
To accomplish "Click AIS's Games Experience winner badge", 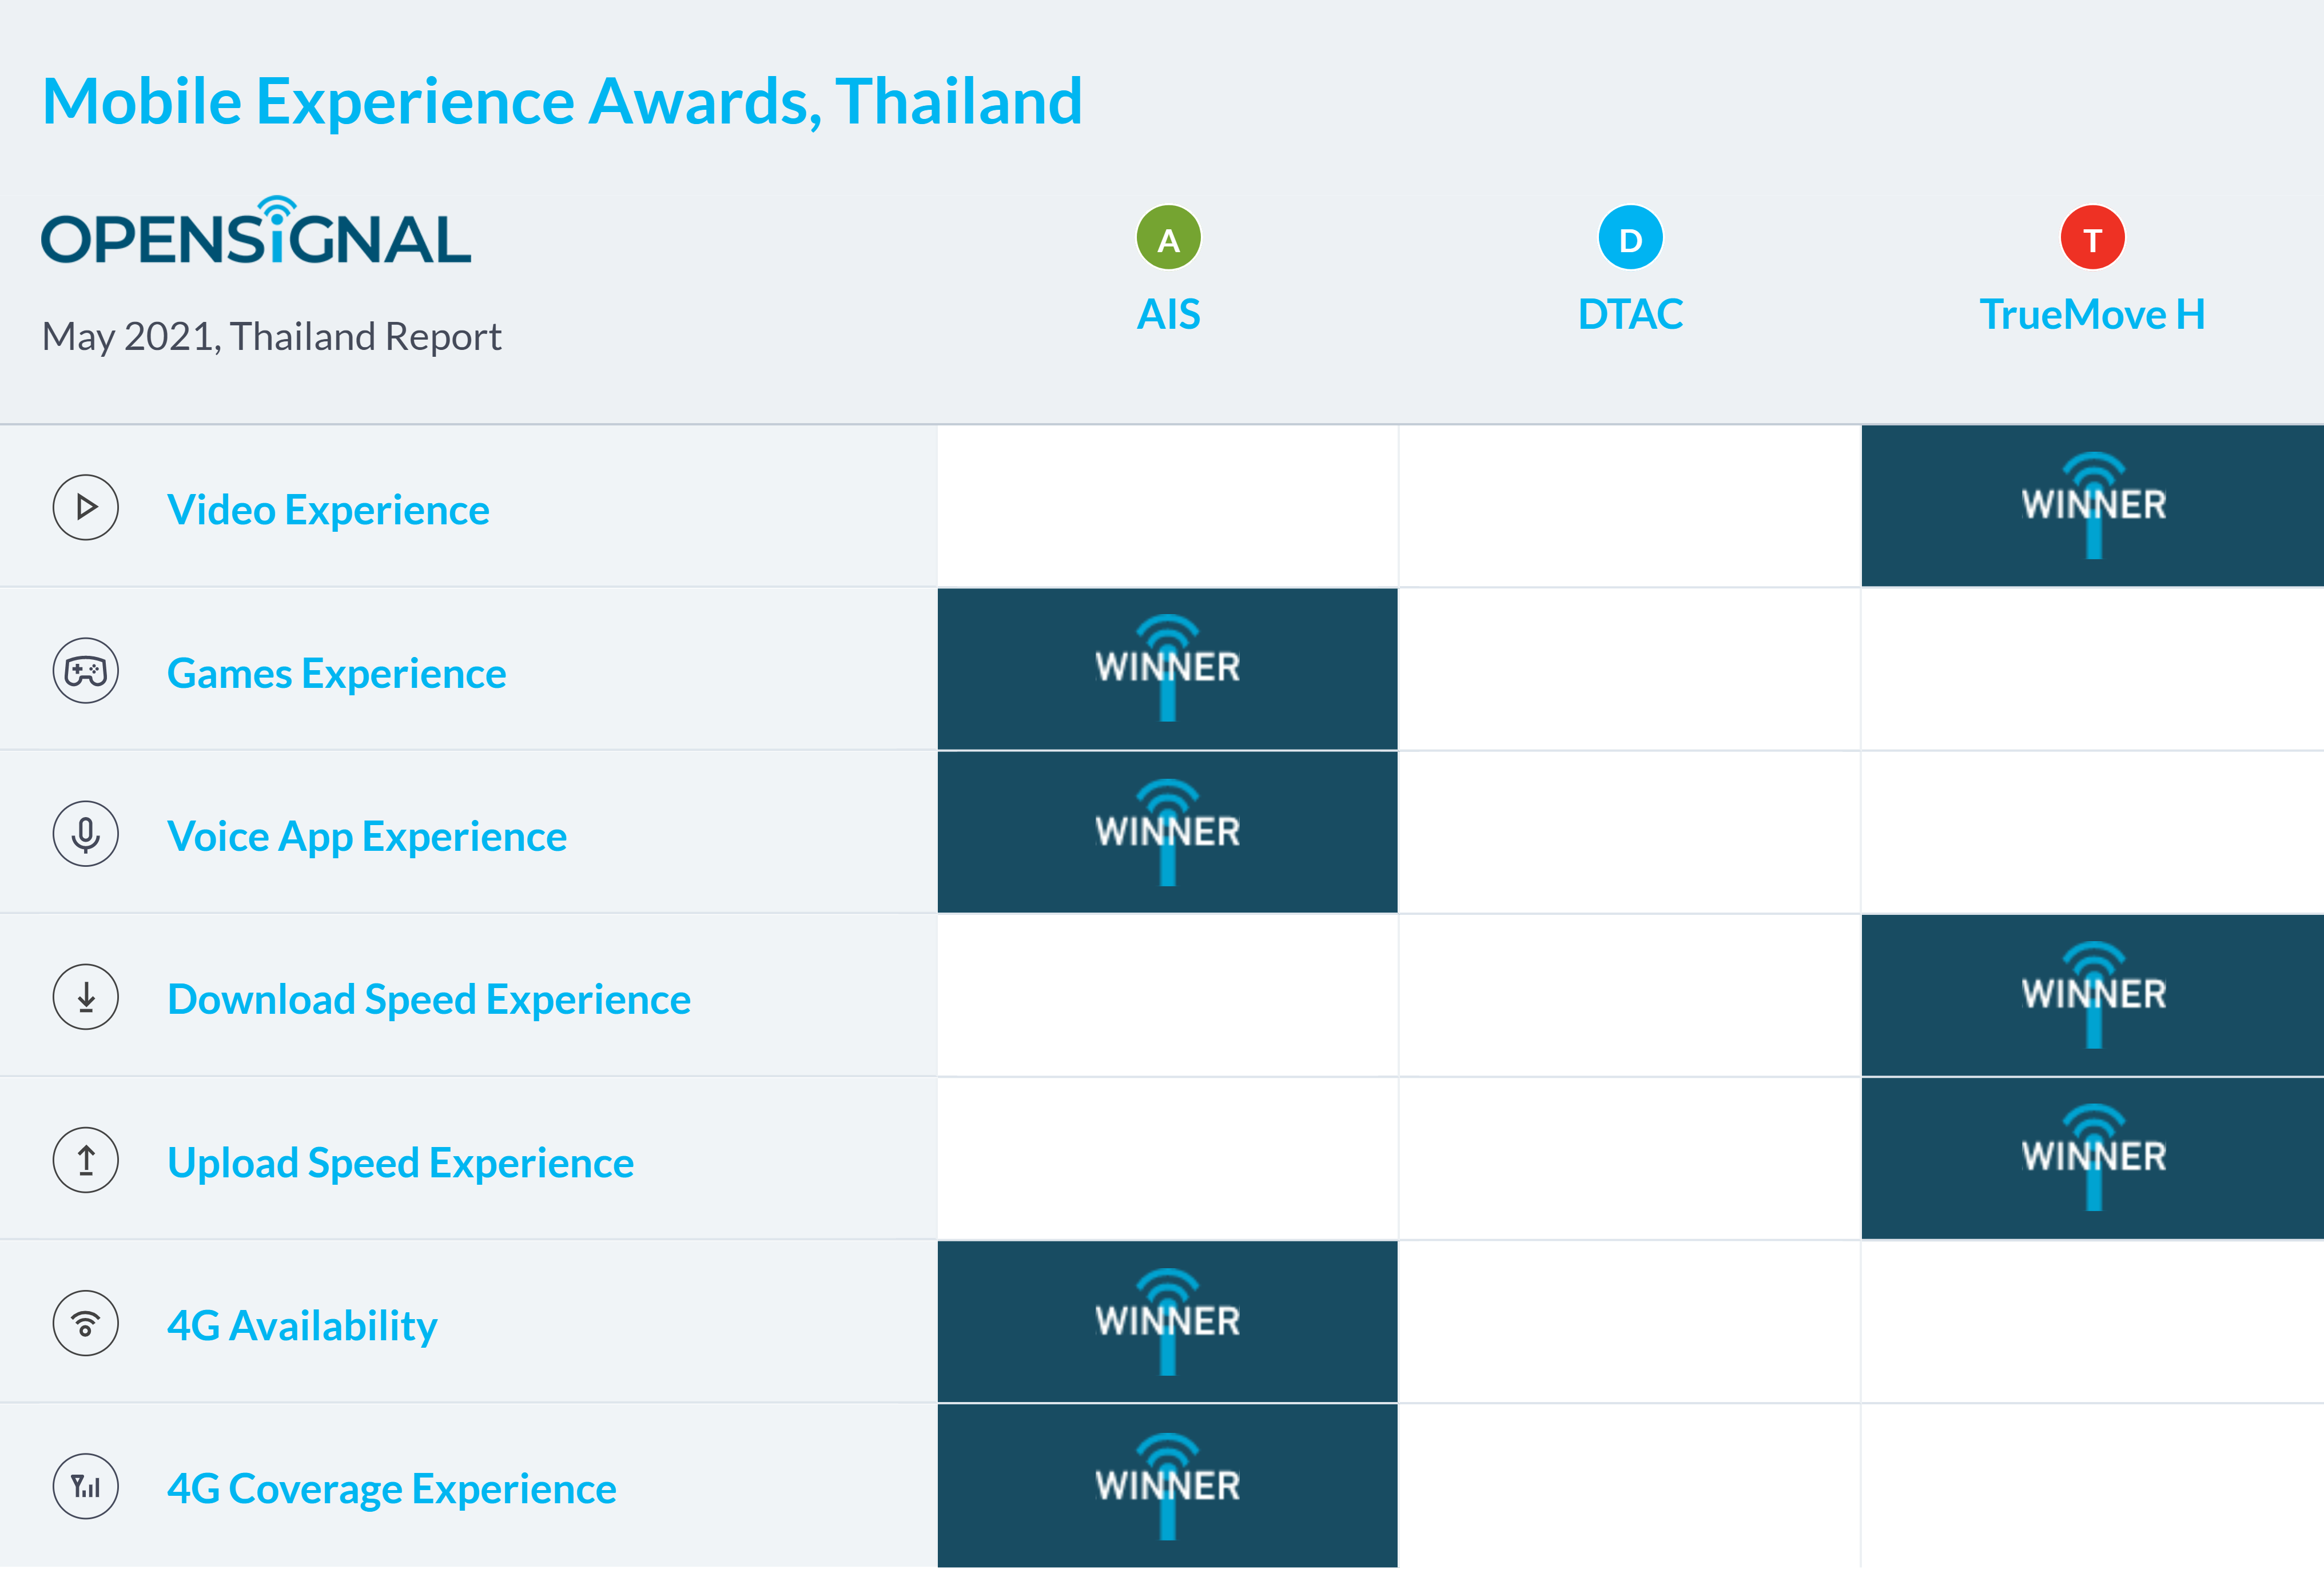I will point(1167,669).
